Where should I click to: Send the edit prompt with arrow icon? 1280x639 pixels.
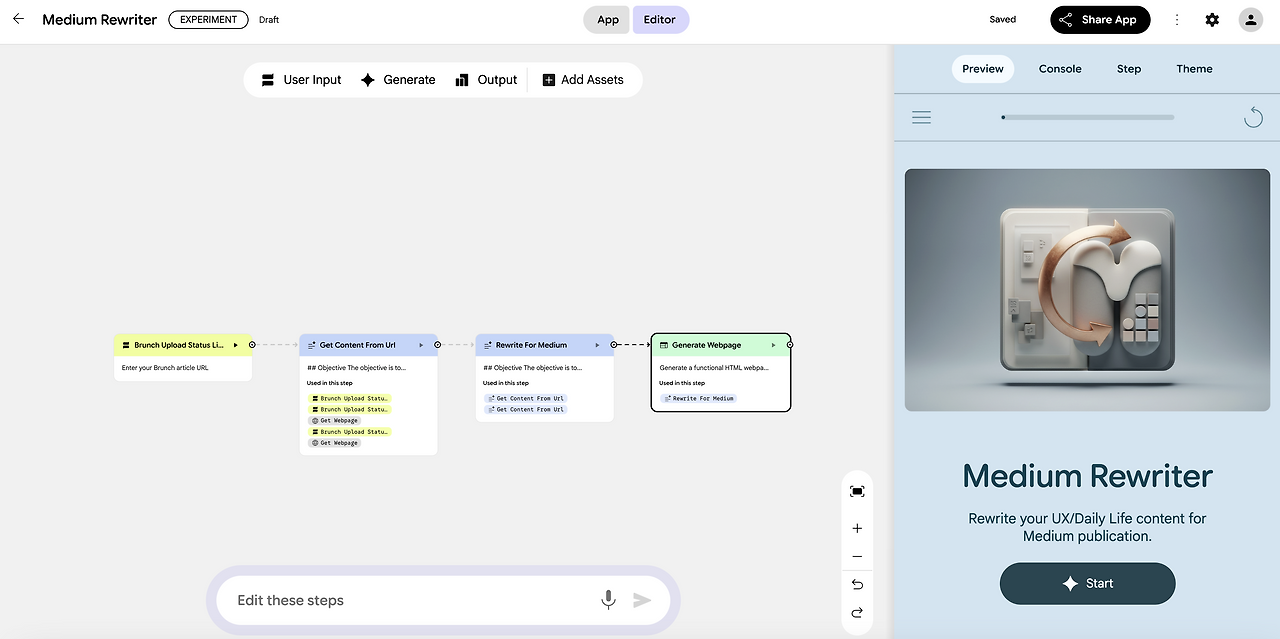642,600
